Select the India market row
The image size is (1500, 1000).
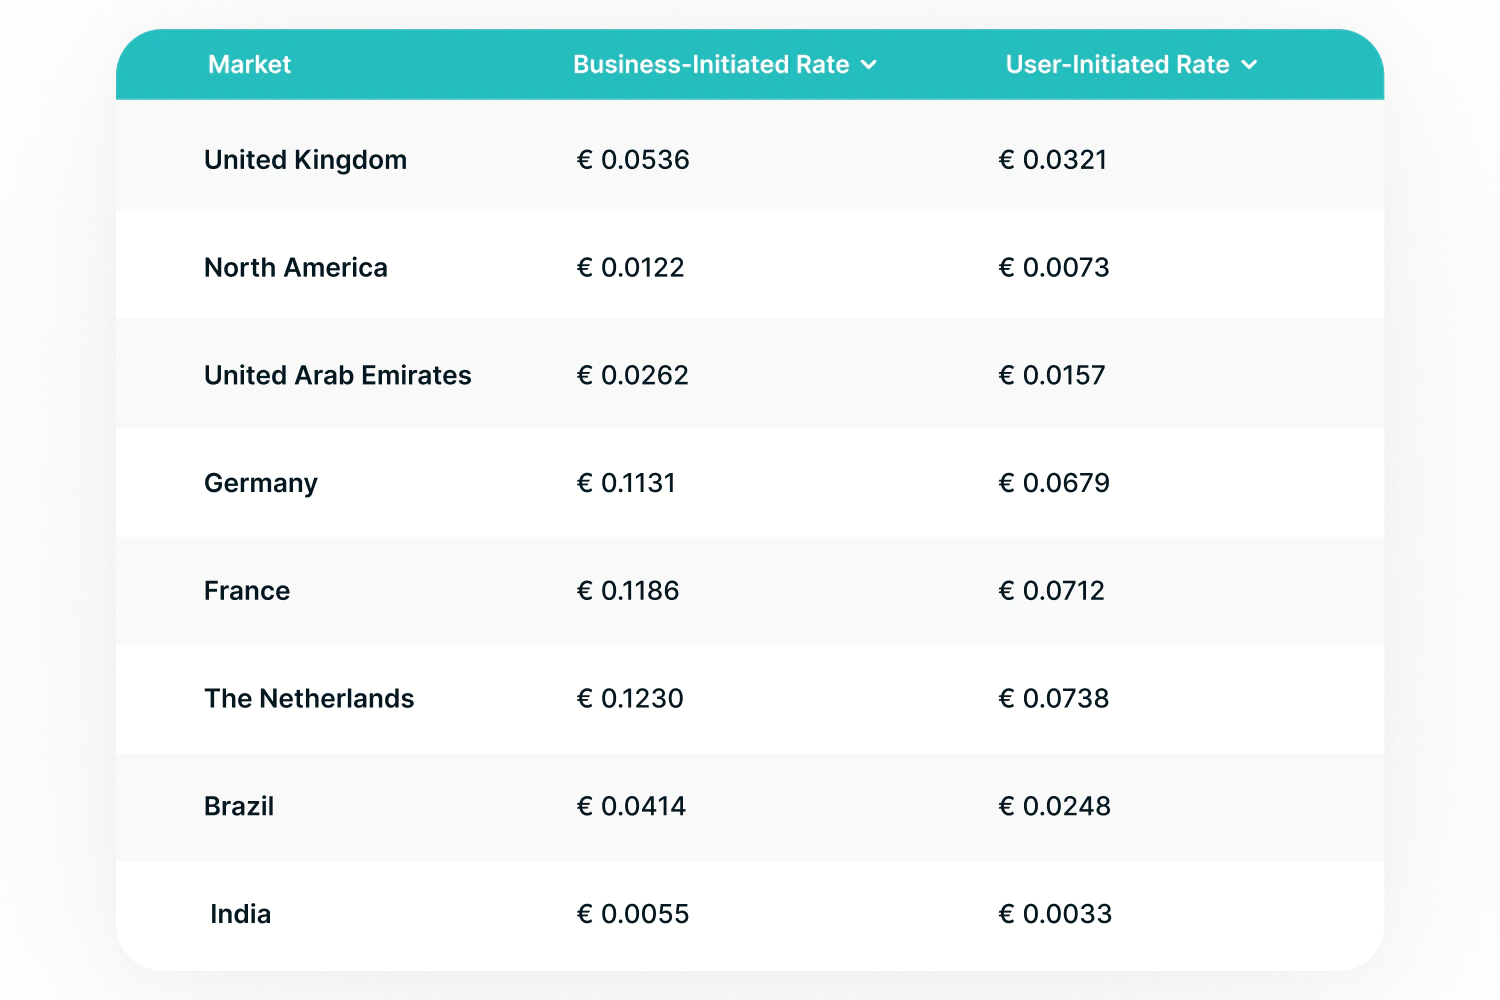point(240,912)
